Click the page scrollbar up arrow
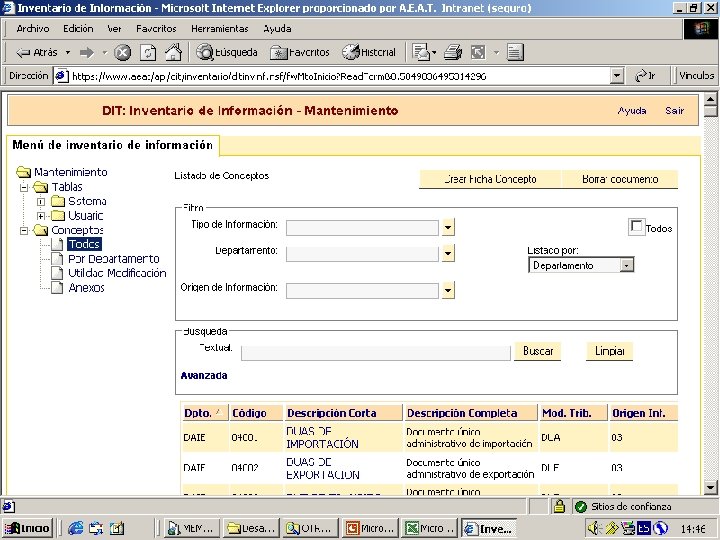The width and height of the screenshot is (720, 540). (x=710, y=99)
